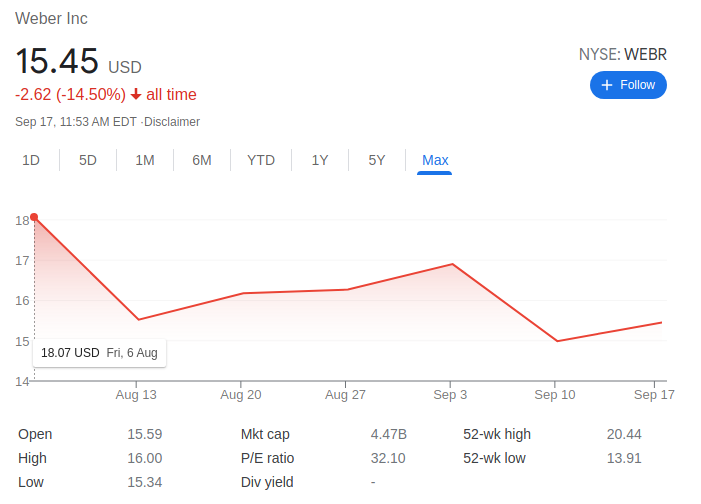Choose the 1Y range tab

pos(320,160)
